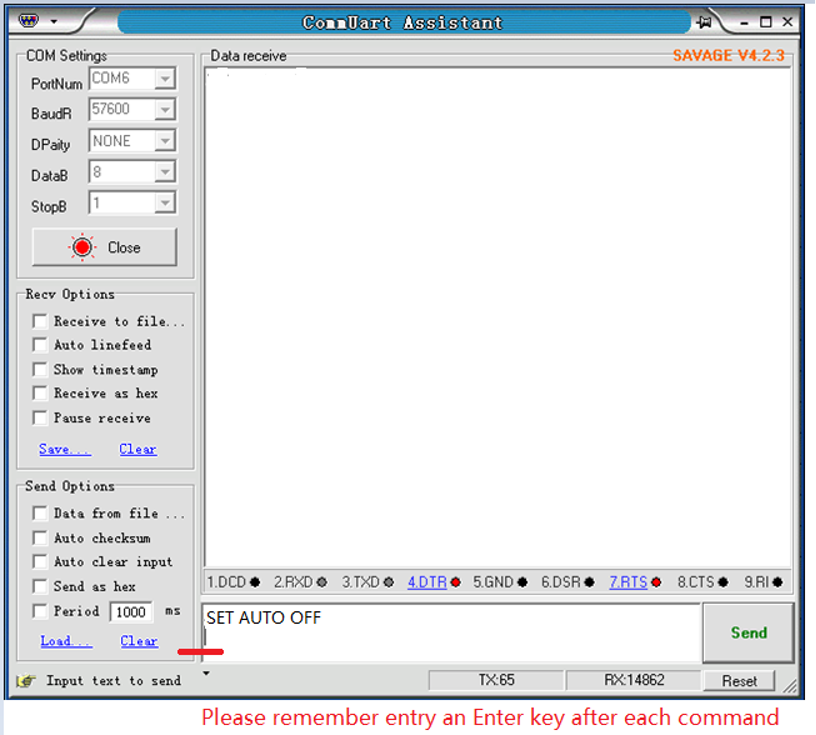
Task: Click the SAVAGE V4.2.3 version label
Action: (x=729, y=55)
